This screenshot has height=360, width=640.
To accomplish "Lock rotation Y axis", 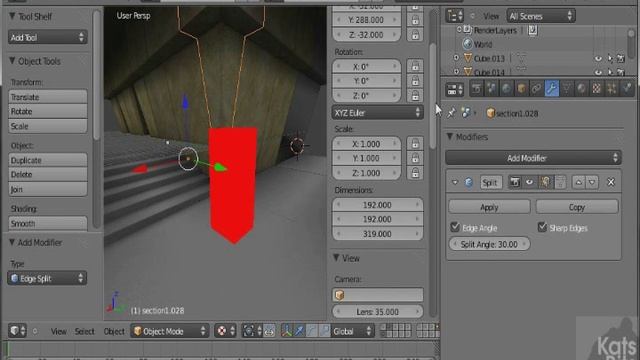I will point(415,81).
